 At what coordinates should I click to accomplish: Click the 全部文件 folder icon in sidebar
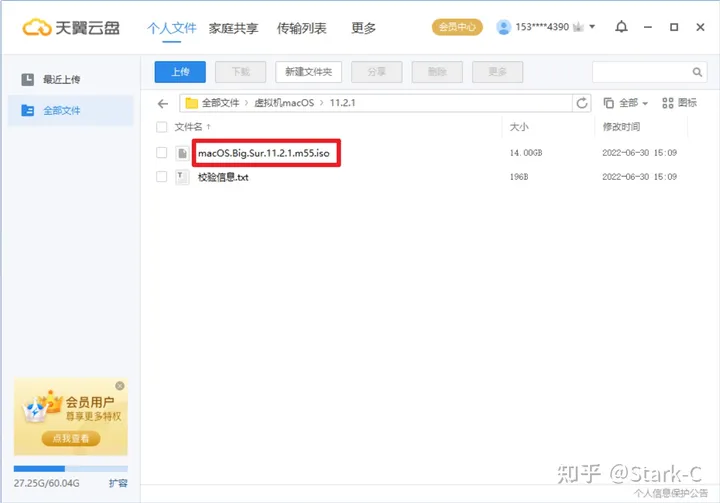[28, 110]
